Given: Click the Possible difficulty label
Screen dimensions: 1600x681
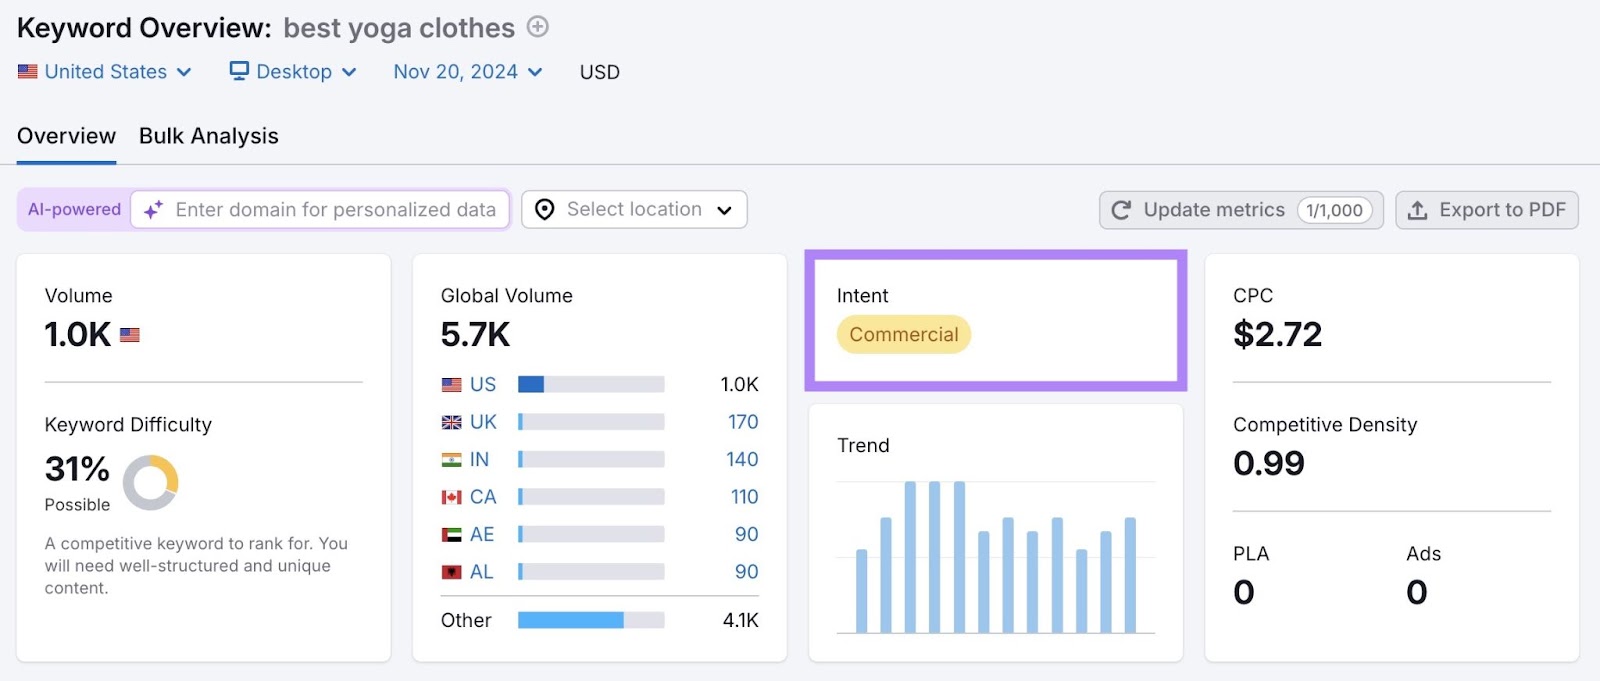Looking at the screenshot, I should 77,505.
